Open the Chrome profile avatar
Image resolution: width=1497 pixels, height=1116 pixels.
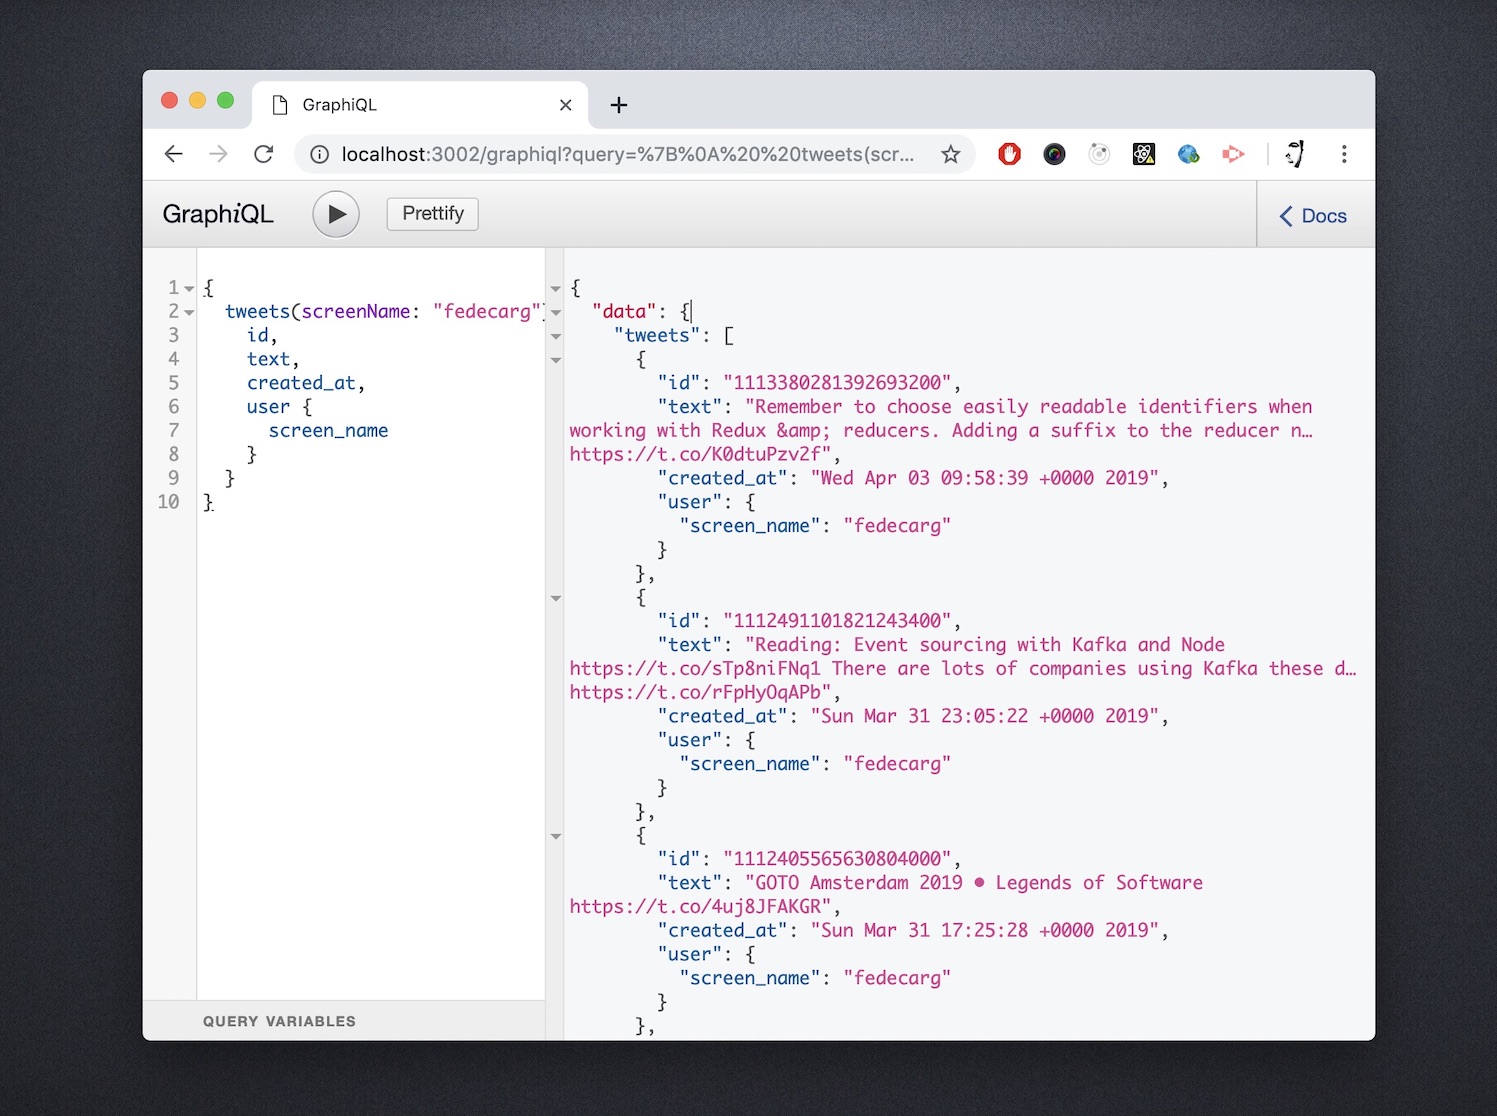[1296, 154]
